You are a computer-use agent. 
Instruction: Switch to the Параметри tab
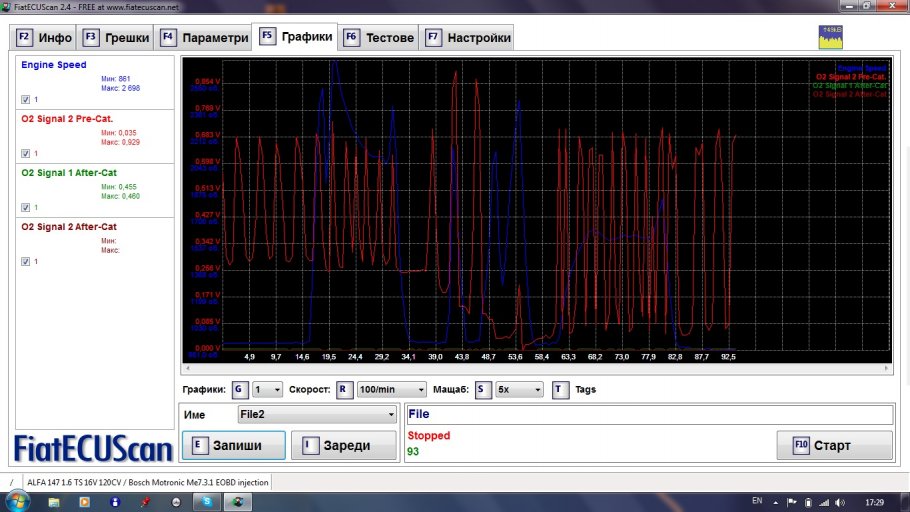pos(205,38)
